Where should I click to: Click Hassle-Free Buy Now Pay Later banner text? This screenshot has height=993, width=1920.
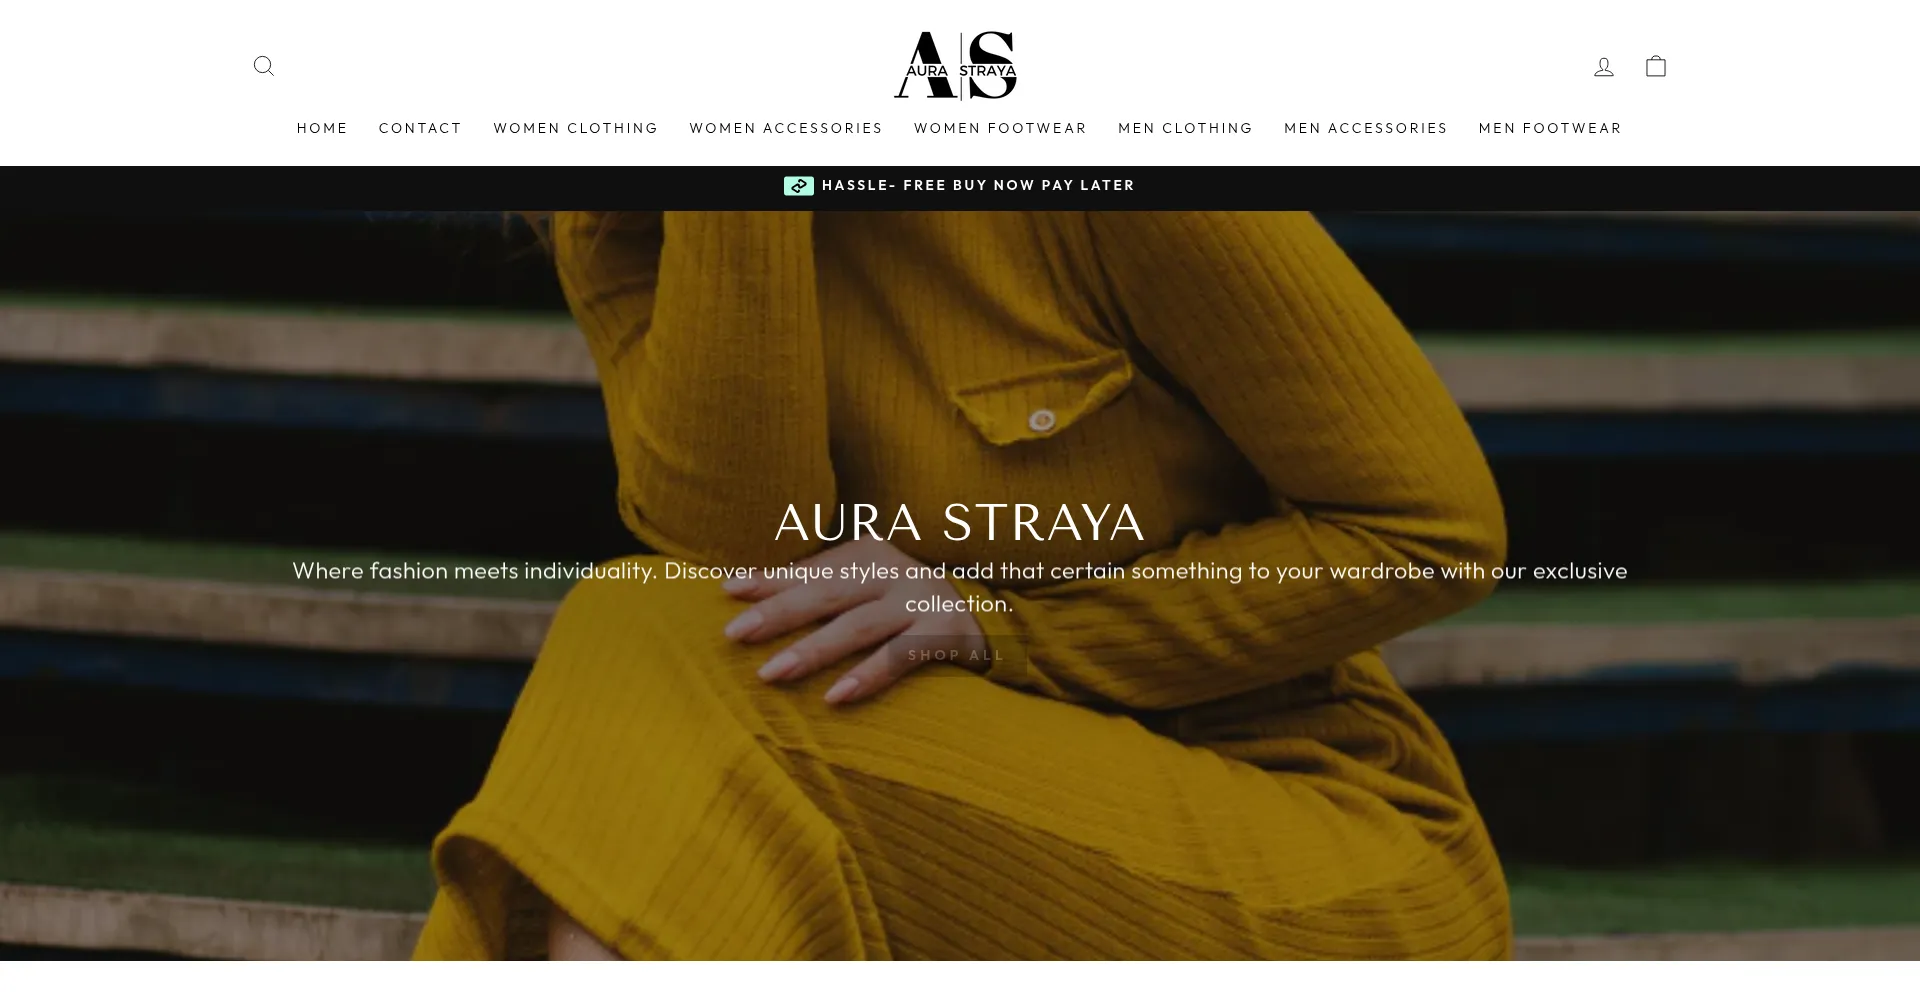coord(978,186)
